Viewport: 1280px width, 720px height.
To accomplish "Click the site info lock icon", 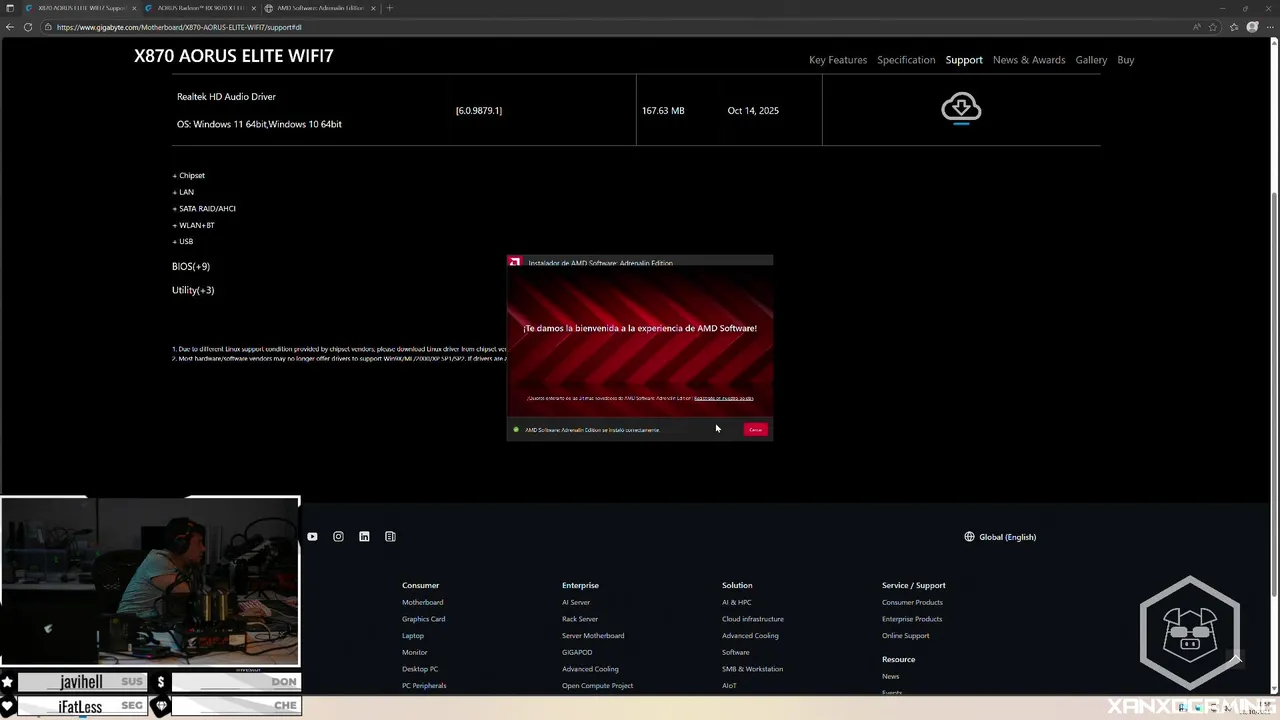I will click(48, 27).
